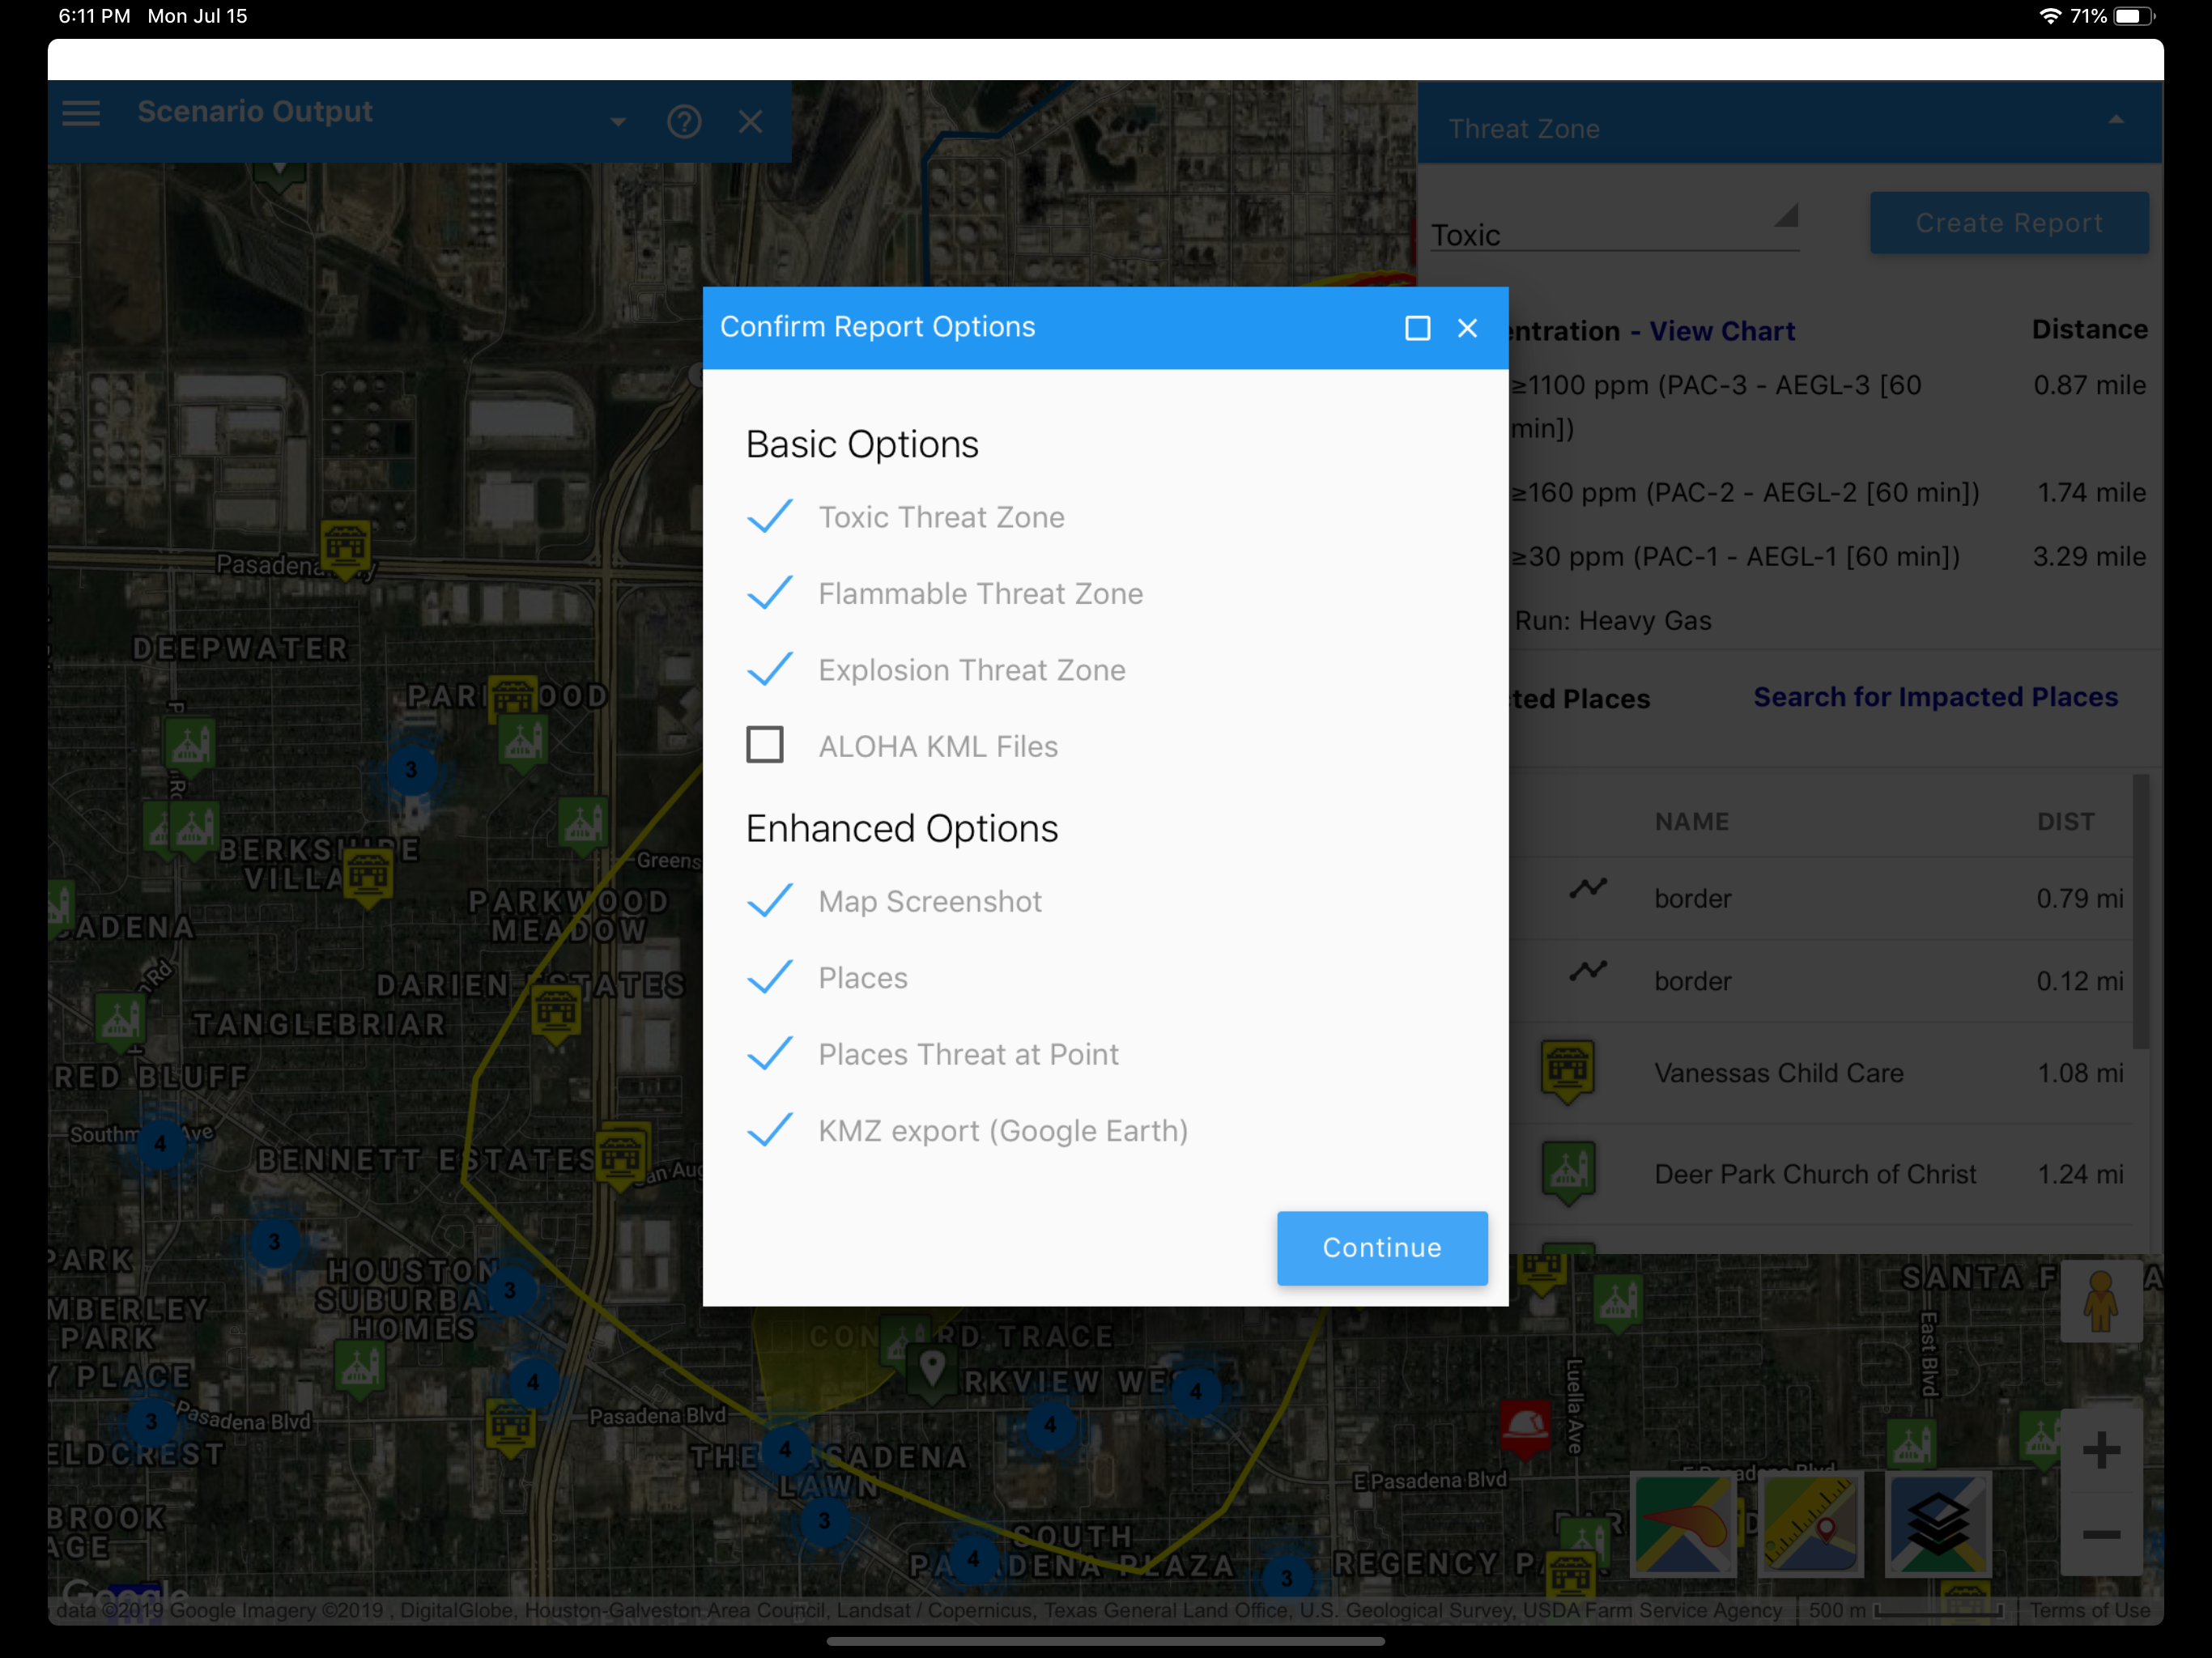Click the Continue button
2212x1658 pixels.
[1382, 1248]
